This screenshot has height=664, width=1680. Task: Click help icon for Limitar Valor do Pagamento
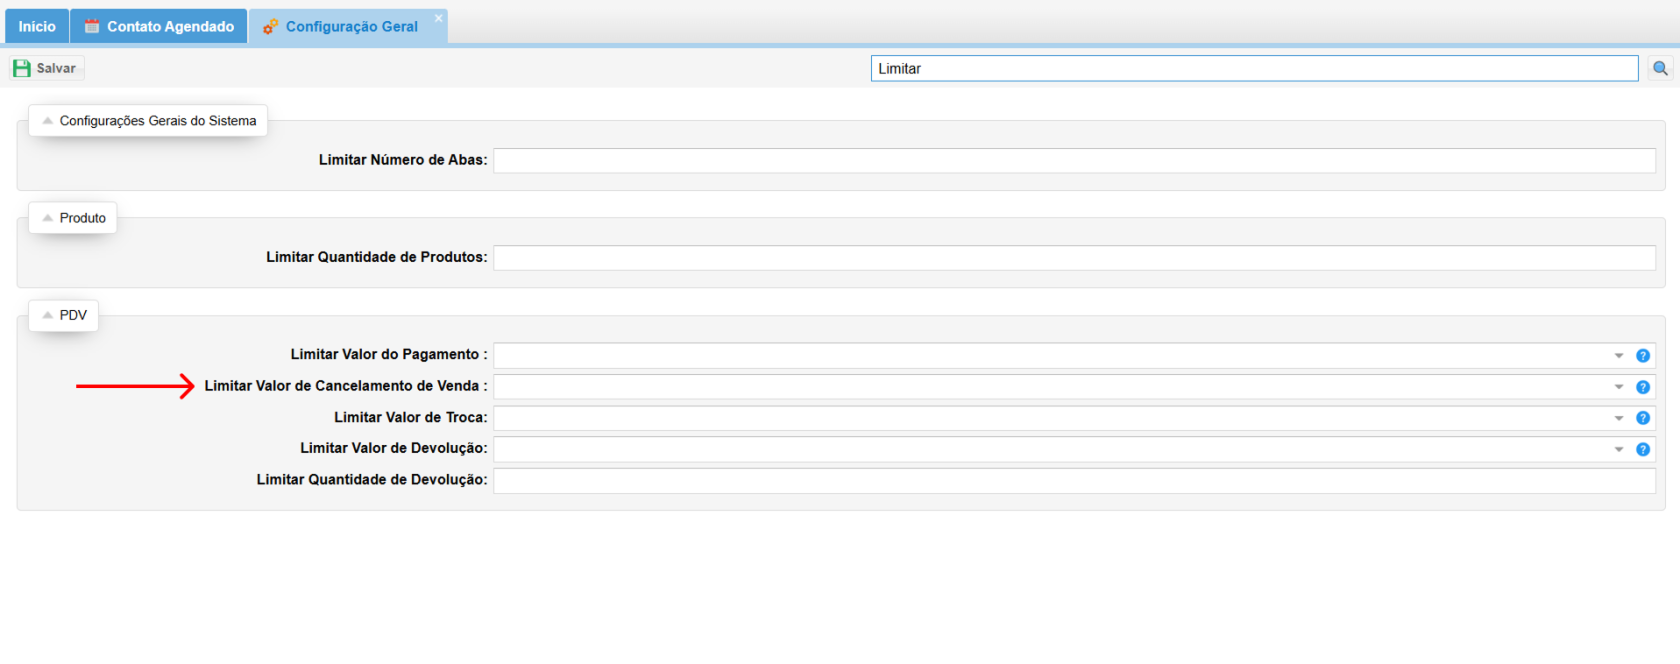click(1643, 356)
